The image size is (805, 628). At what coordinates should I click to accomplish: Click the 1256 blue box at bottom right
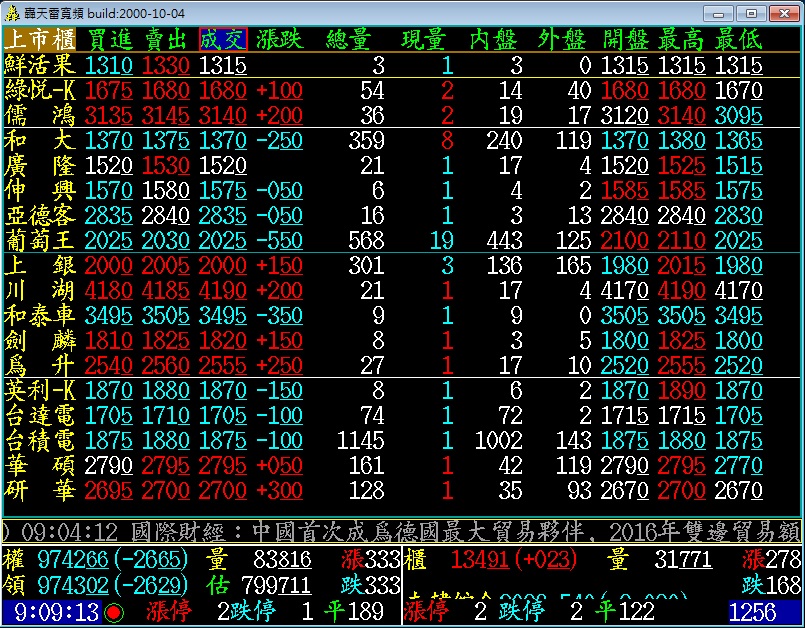click(x=765, y=612)
